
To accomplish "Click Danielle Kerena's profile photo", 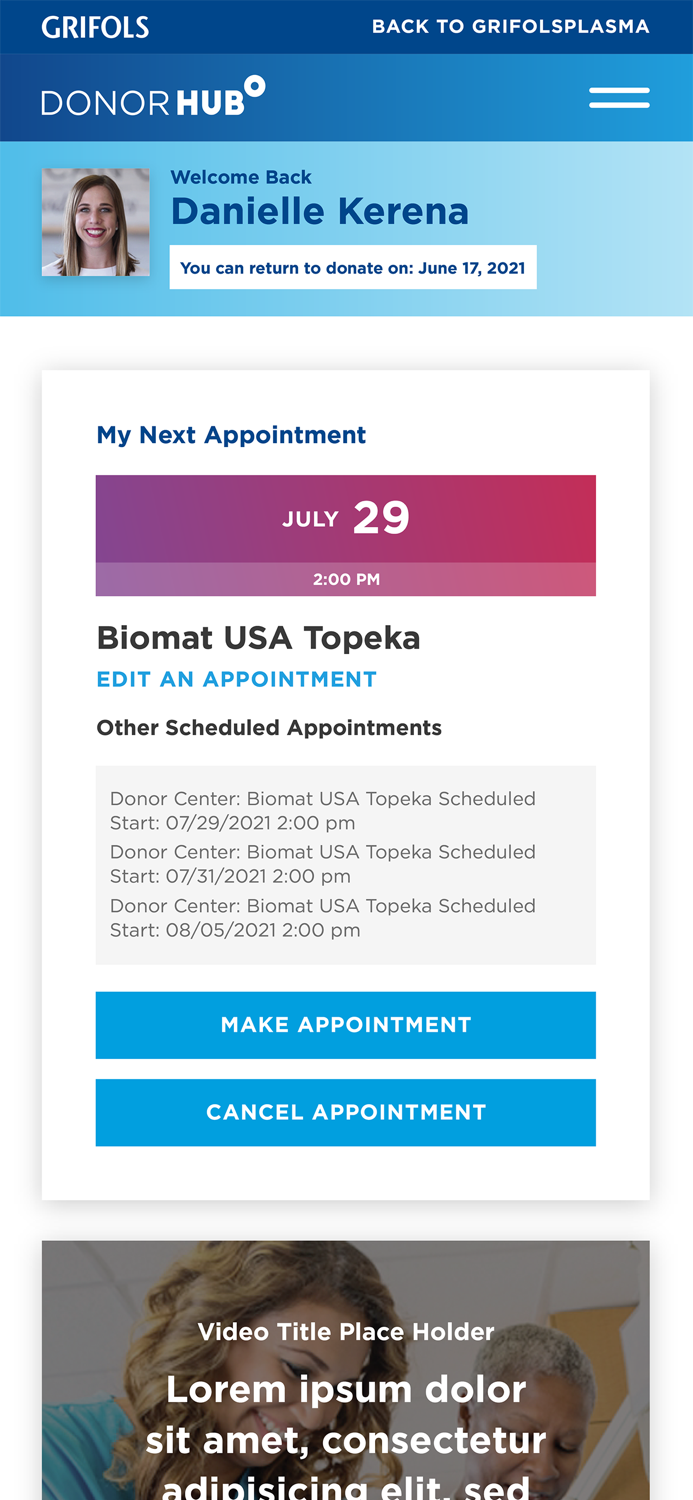I will pos(95,221).
